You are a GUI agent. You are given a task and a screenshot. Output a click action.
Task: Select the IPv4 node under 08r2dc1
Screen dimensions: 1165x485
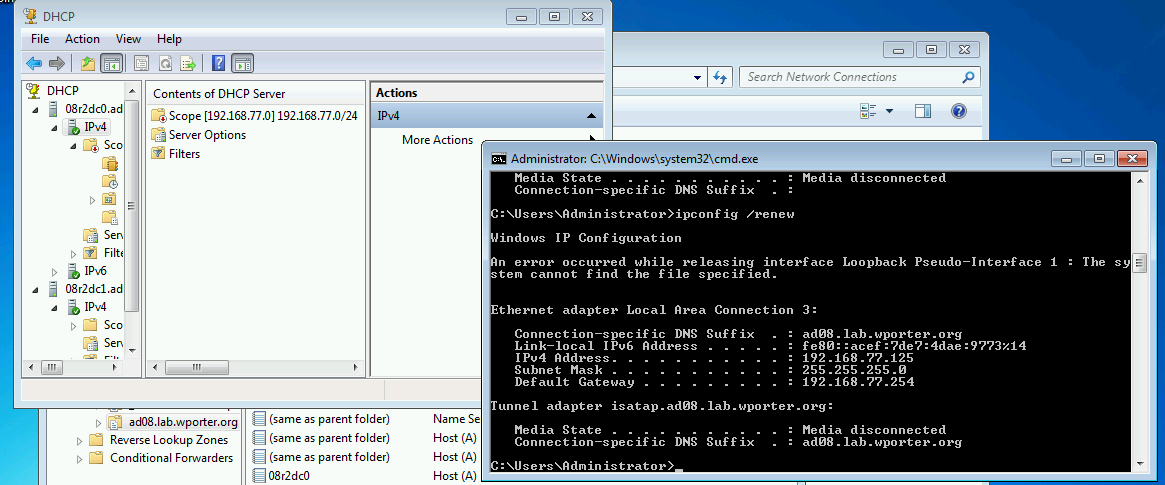click(95, 306)
